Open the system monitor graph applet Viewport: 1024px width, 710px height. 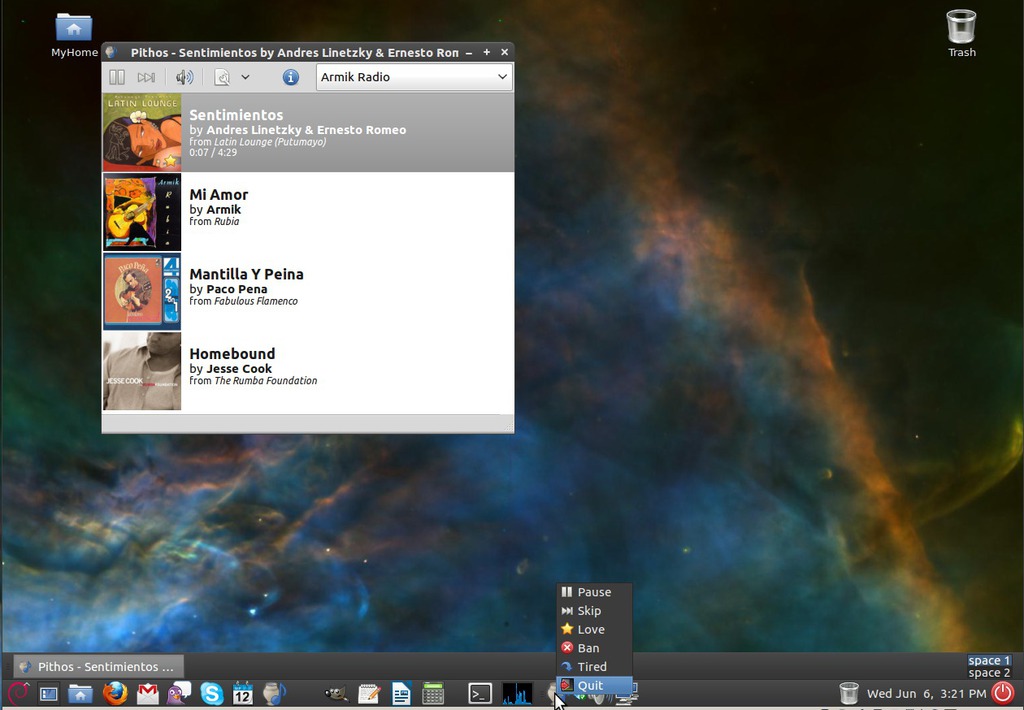point(517,694)
